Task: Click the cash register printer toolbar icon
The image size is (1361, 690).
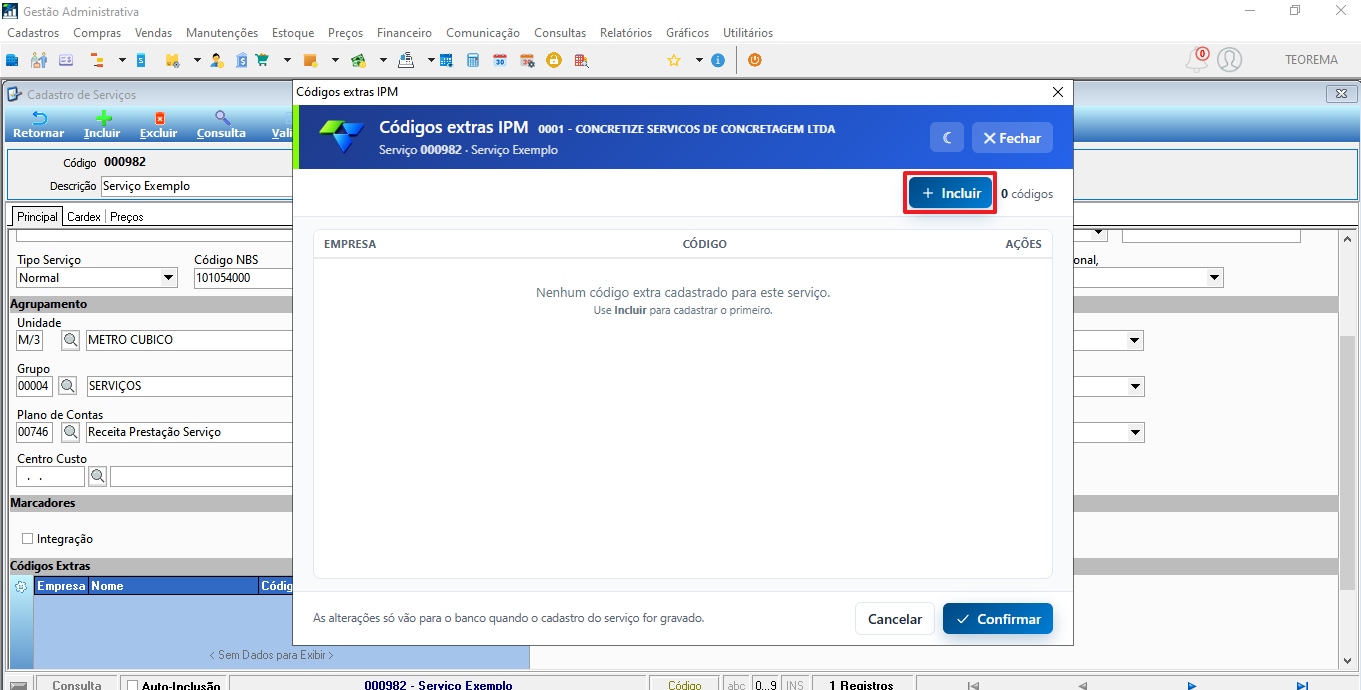Action: [406, 60]
